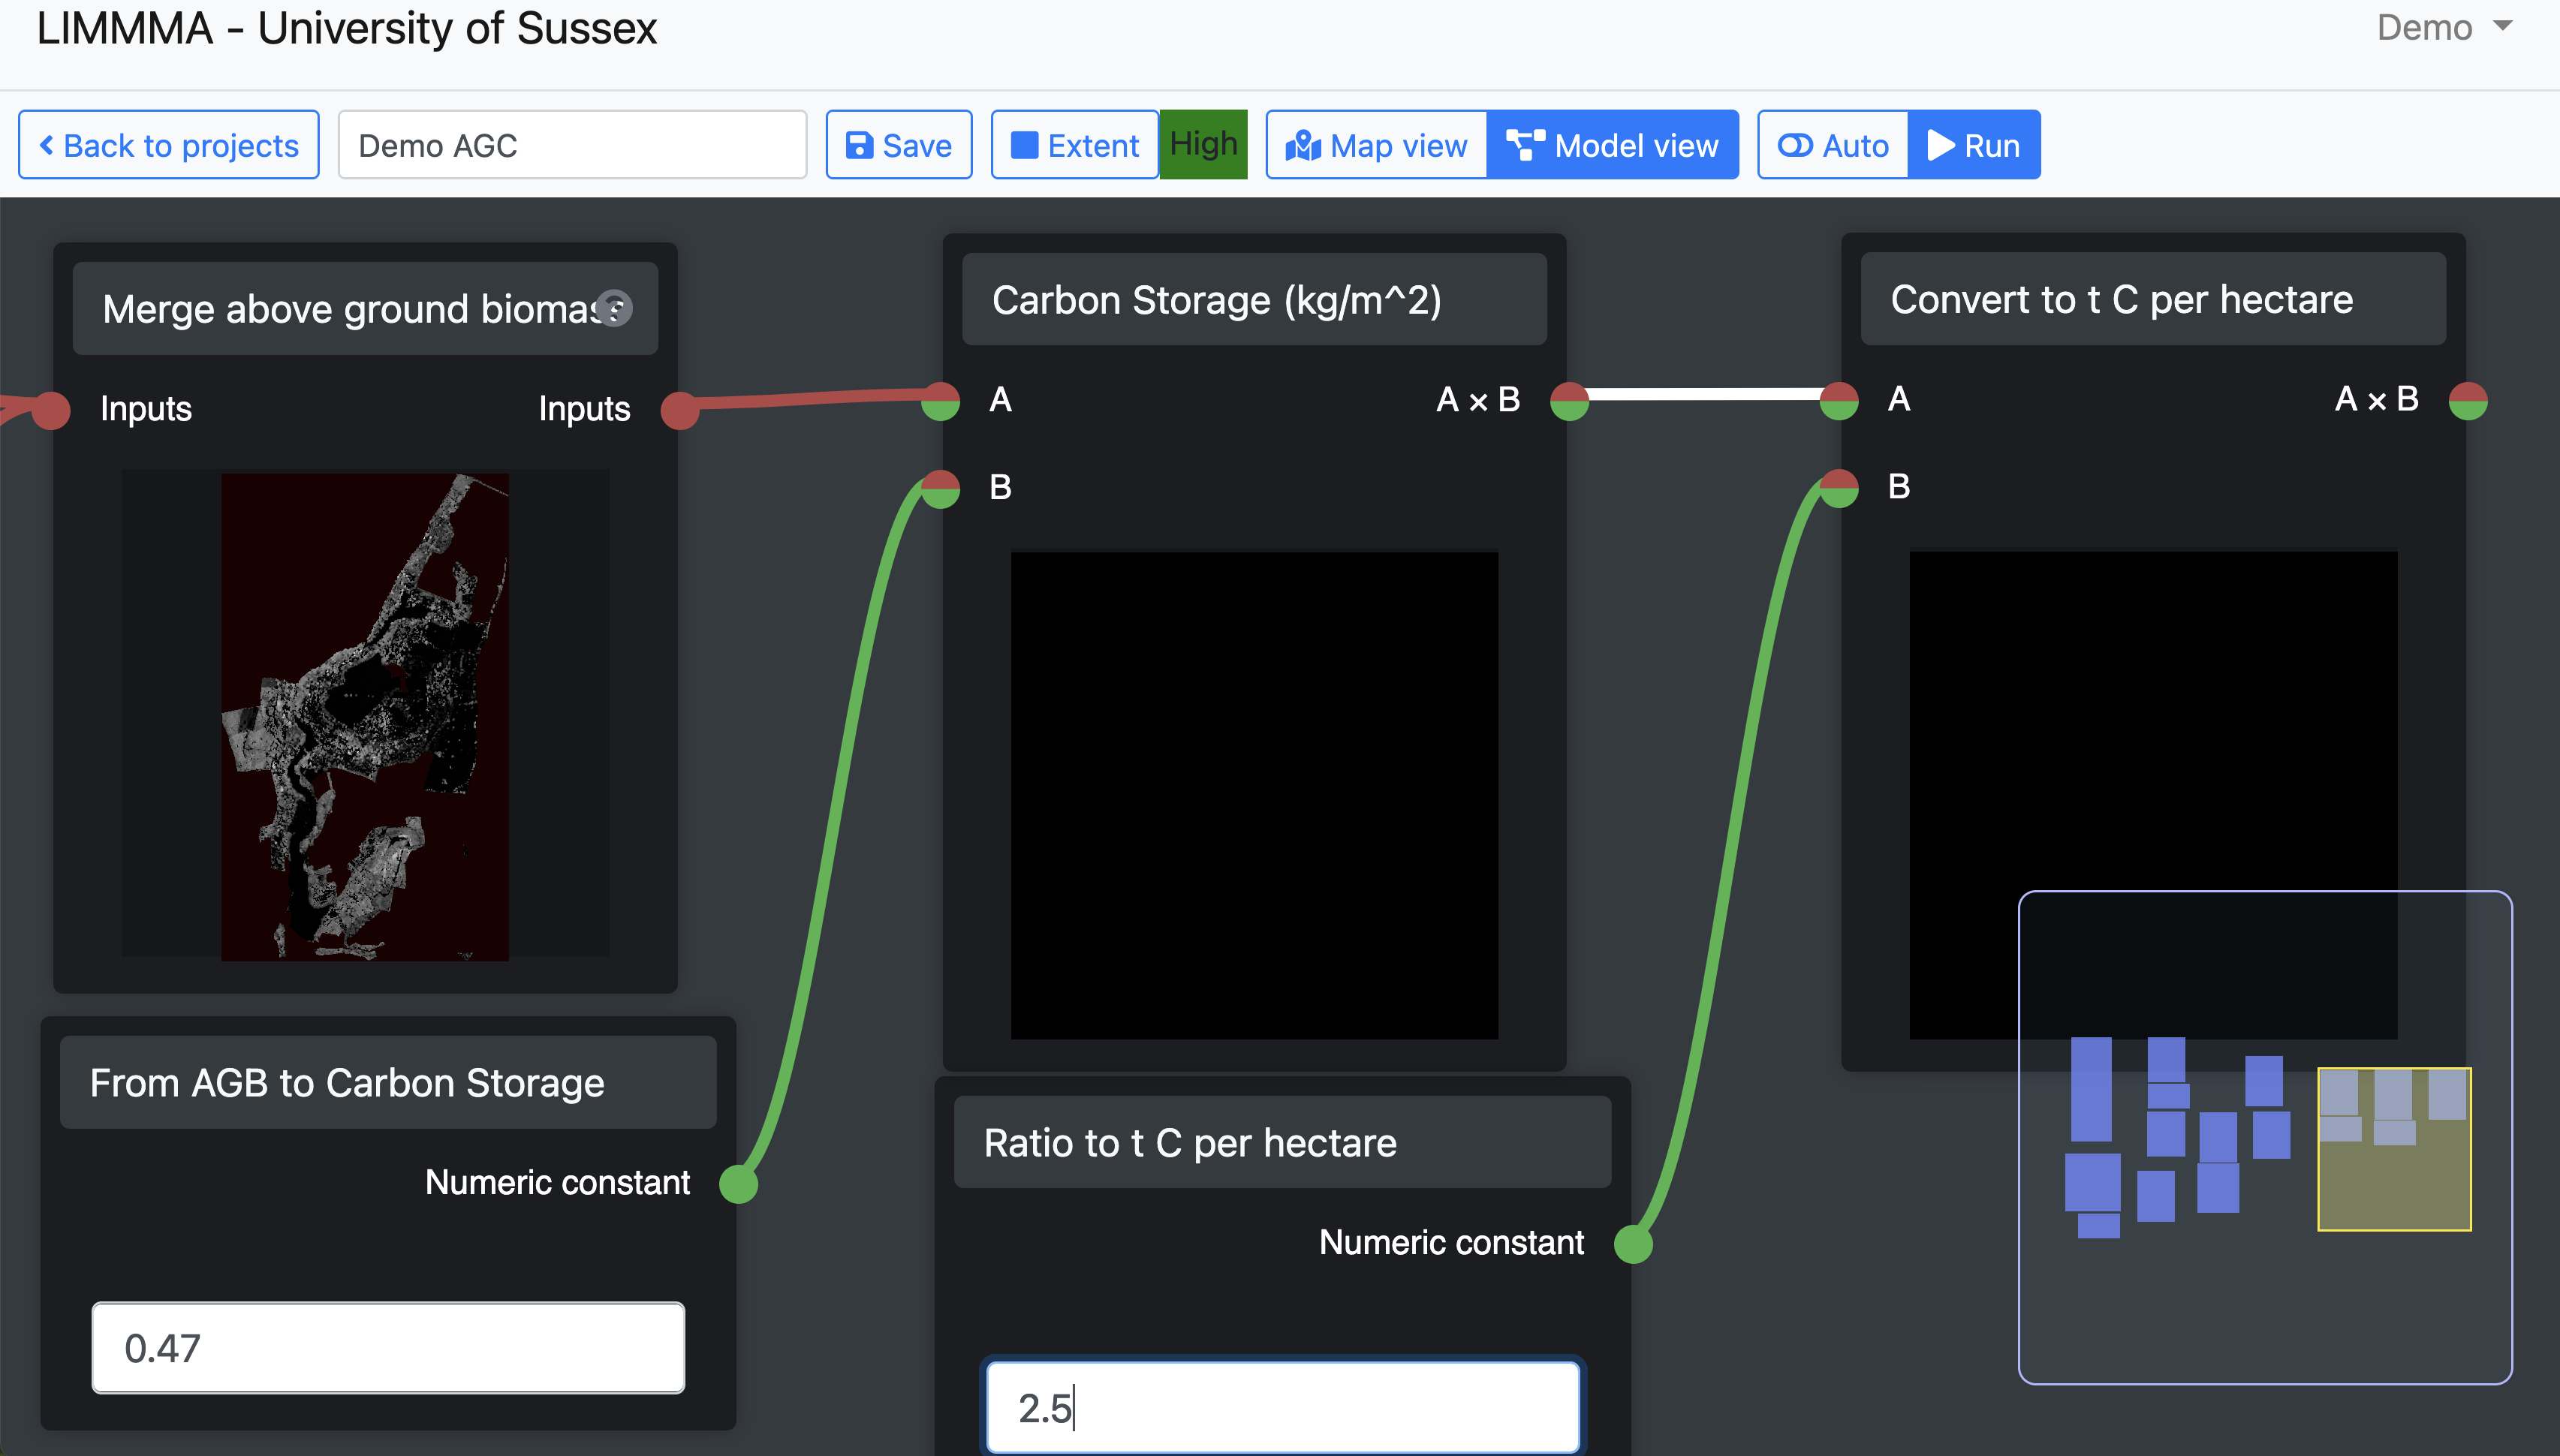
Task: Click Ratio to t C Numeric constant socket
Action: (1633, 1244)
